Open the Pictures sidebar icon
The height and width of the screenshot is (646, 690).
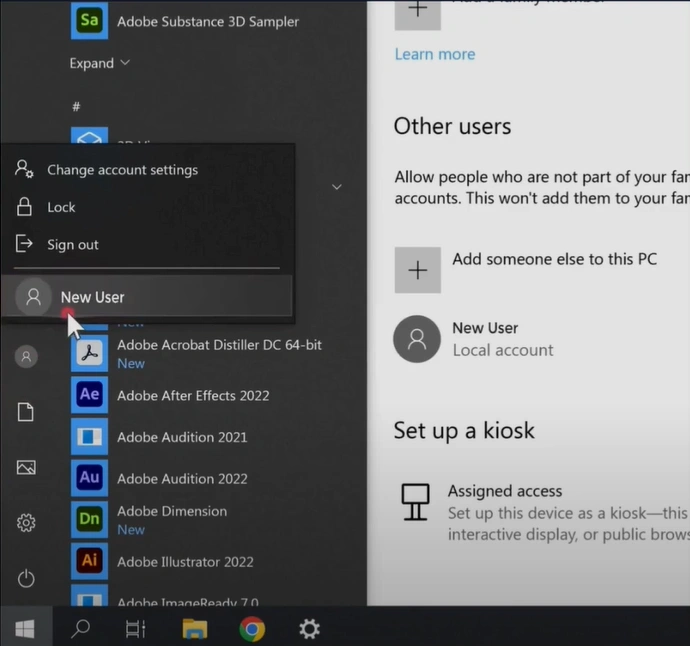coord(26,467)
